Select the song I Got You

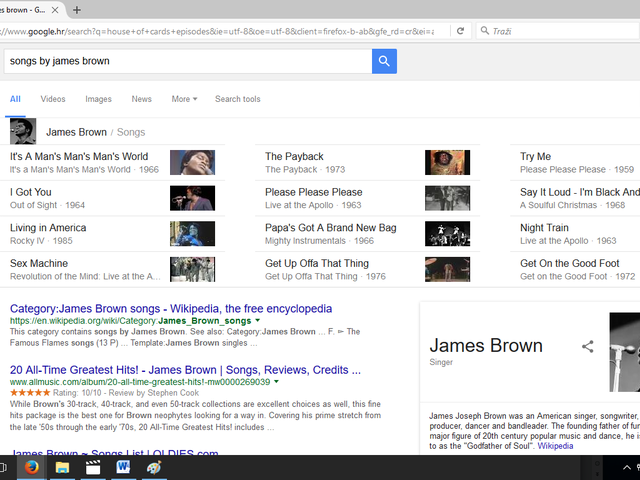(x=31, y=192)
